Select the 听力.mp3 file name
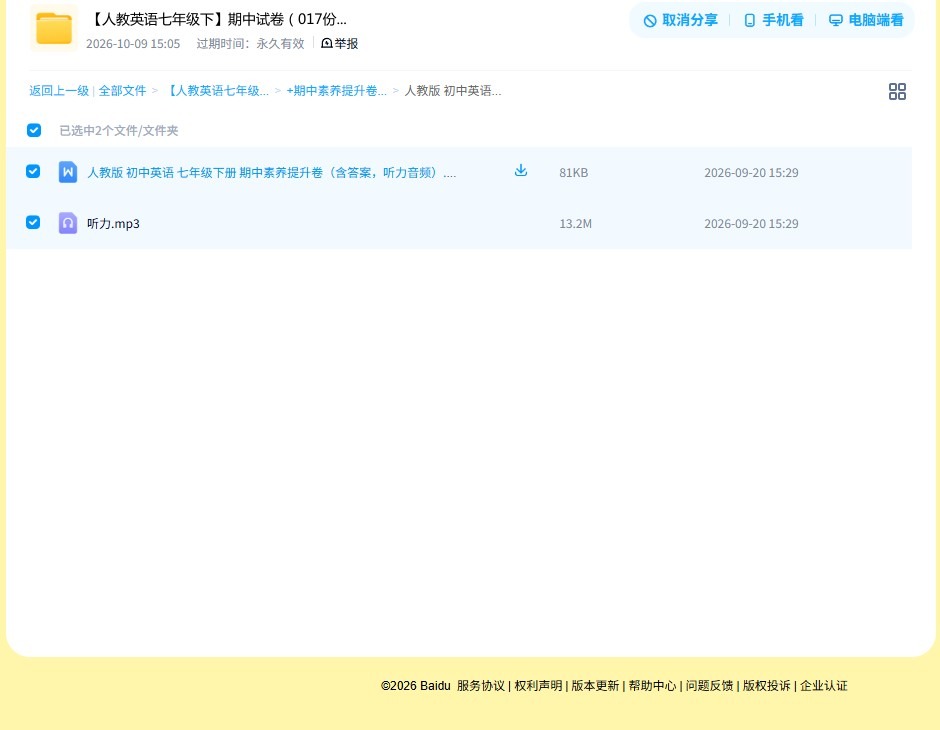This screenshot has width=940, height=730. (x=113, y=224)
